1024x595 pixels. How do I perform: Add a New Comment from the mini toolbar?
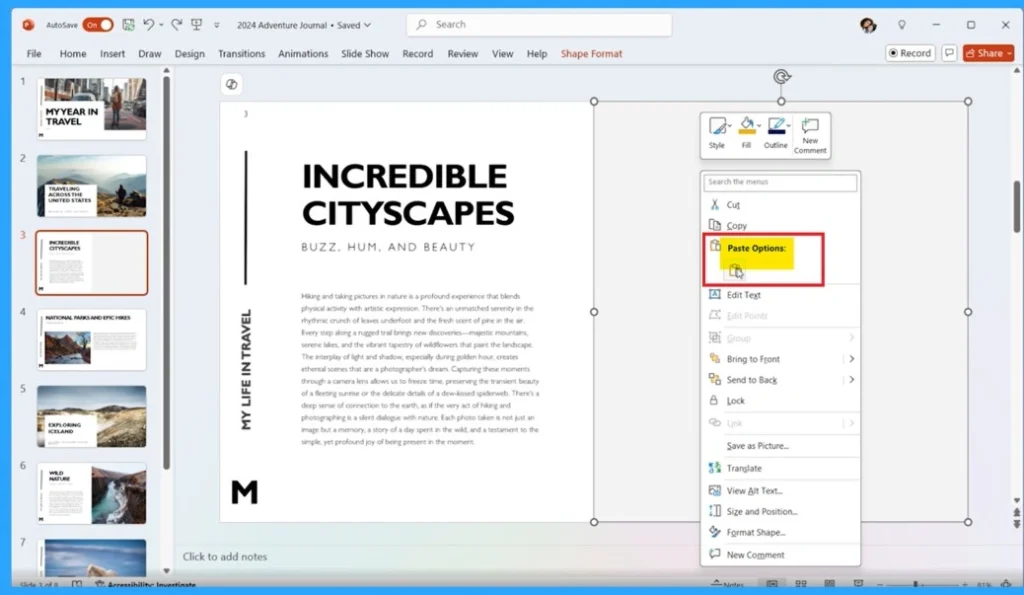[810, 135]
